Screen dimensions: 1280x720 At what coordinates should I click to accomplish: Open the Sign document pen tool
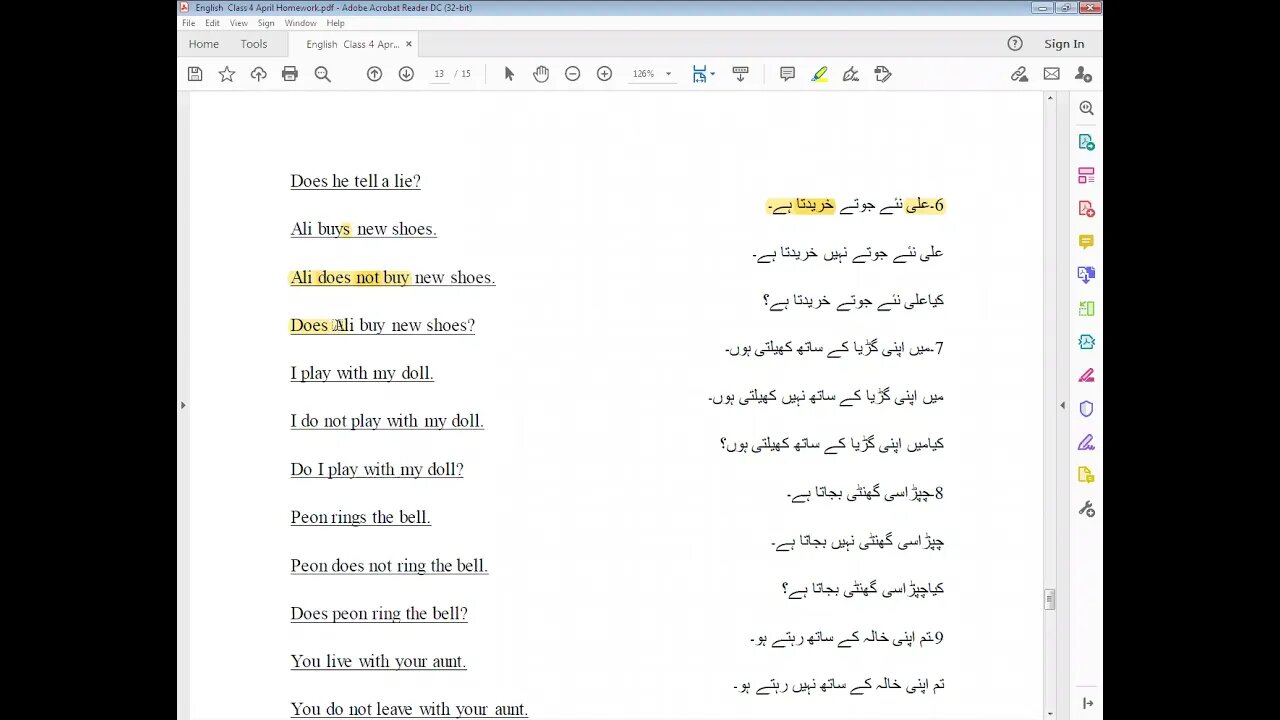(x=851, y=74)
